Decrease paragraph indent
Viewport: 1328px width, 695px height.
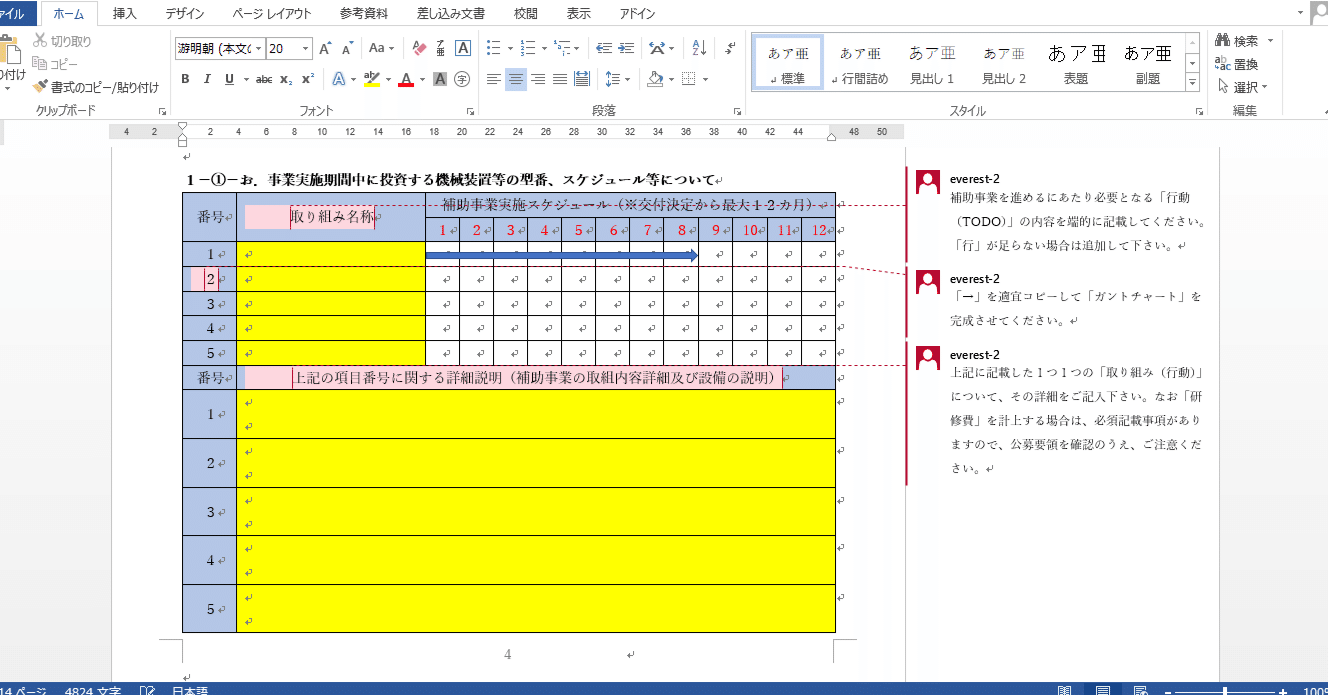604,48
